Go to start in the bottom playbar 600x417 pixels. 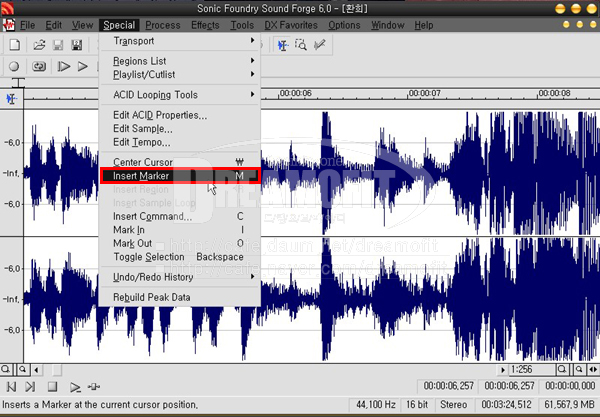click(11, 387)
